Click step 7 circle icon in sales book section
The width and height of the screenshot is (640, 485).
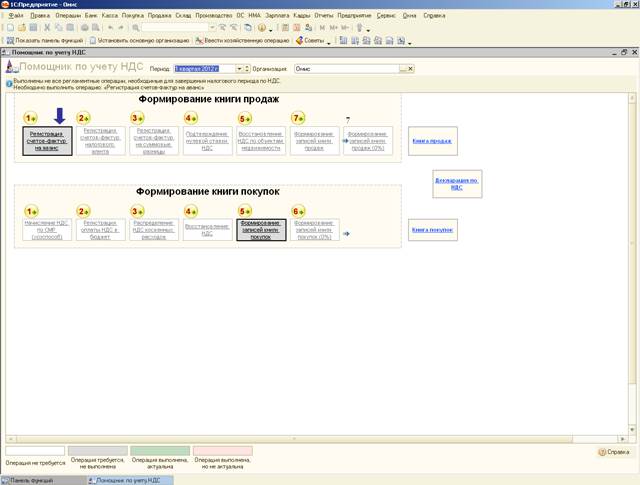tap(297, 118)
